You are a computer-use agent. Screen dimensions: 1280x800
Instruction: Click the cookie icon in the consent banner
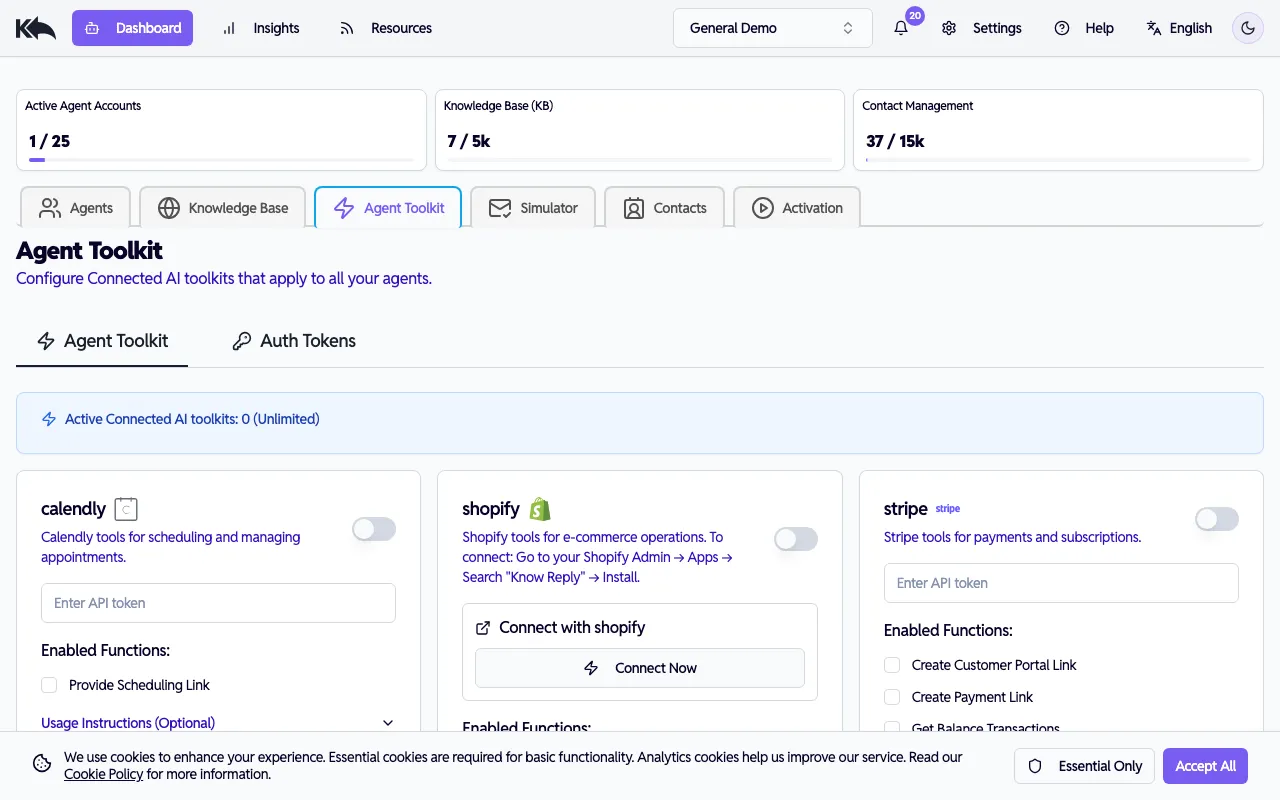(41, 763)
